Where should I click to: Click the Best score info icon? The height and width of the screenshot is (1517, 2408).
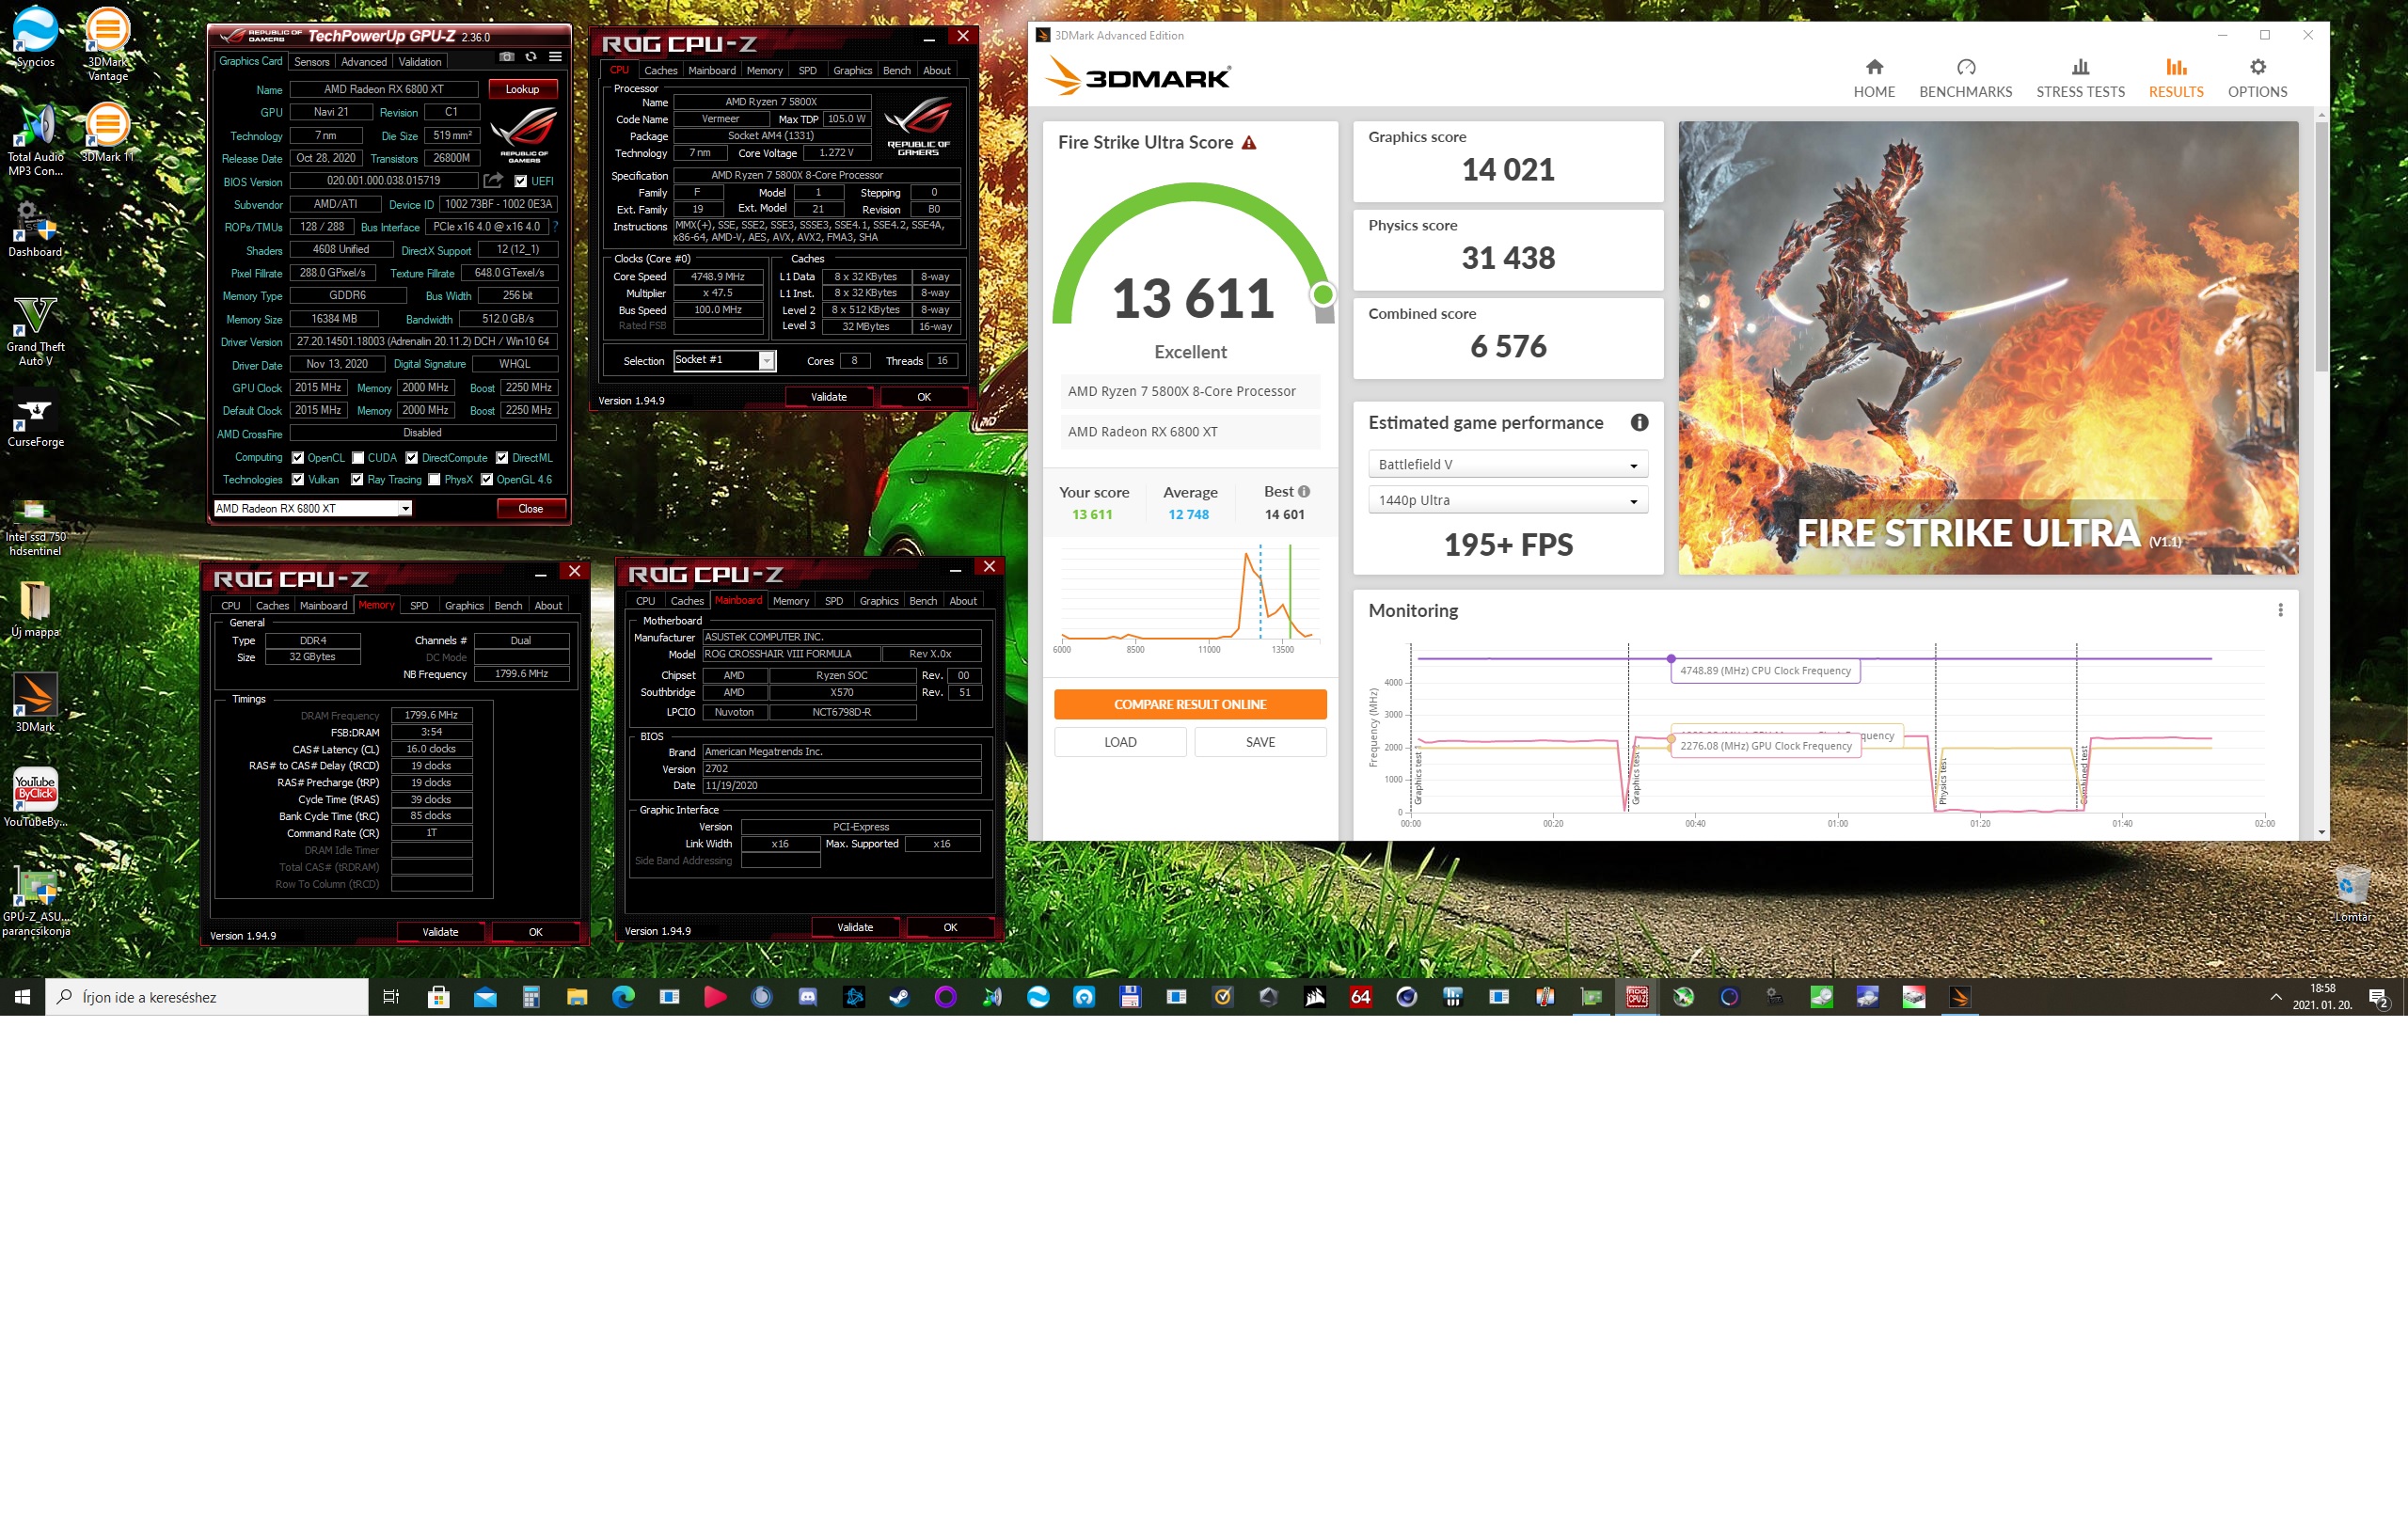pos(1304,491)
